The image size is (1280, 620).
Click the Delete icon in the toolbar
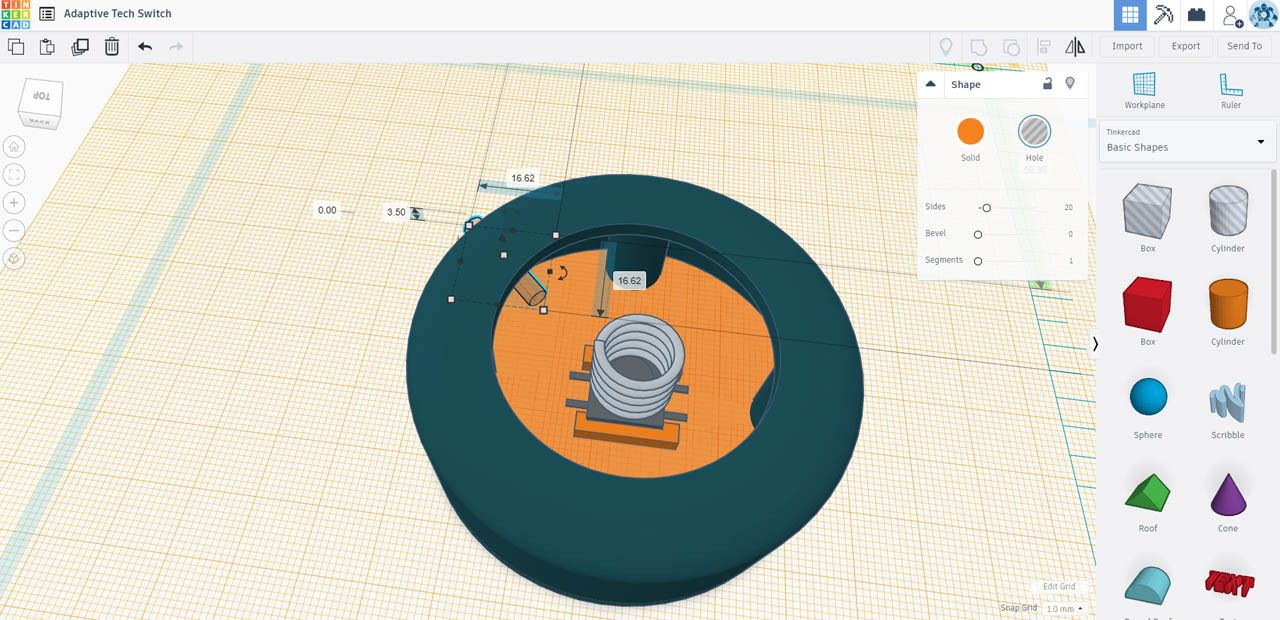point(111,46)
